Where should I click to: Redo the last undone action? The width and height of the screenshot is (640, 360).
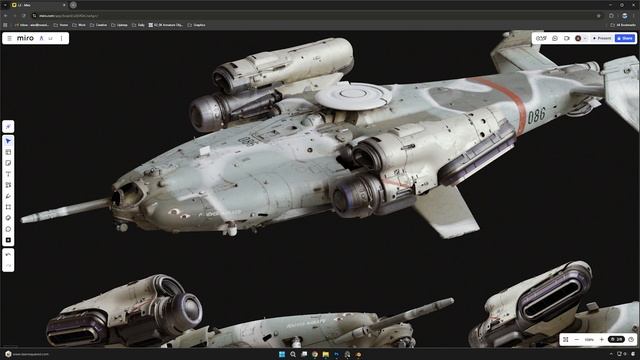point(8,265)
